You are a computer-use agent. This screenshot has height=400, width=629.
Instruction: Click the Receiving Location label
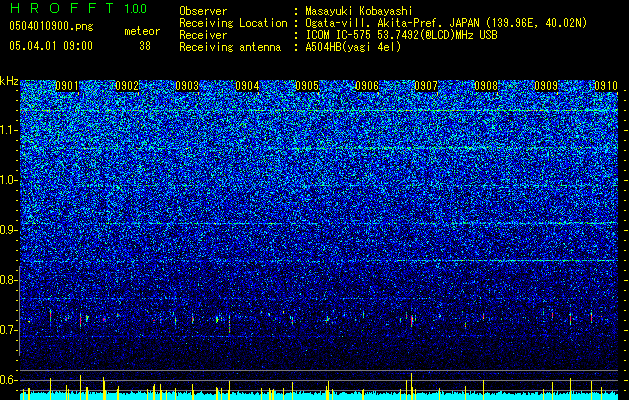pyautogui.click(x=233, y=23)
